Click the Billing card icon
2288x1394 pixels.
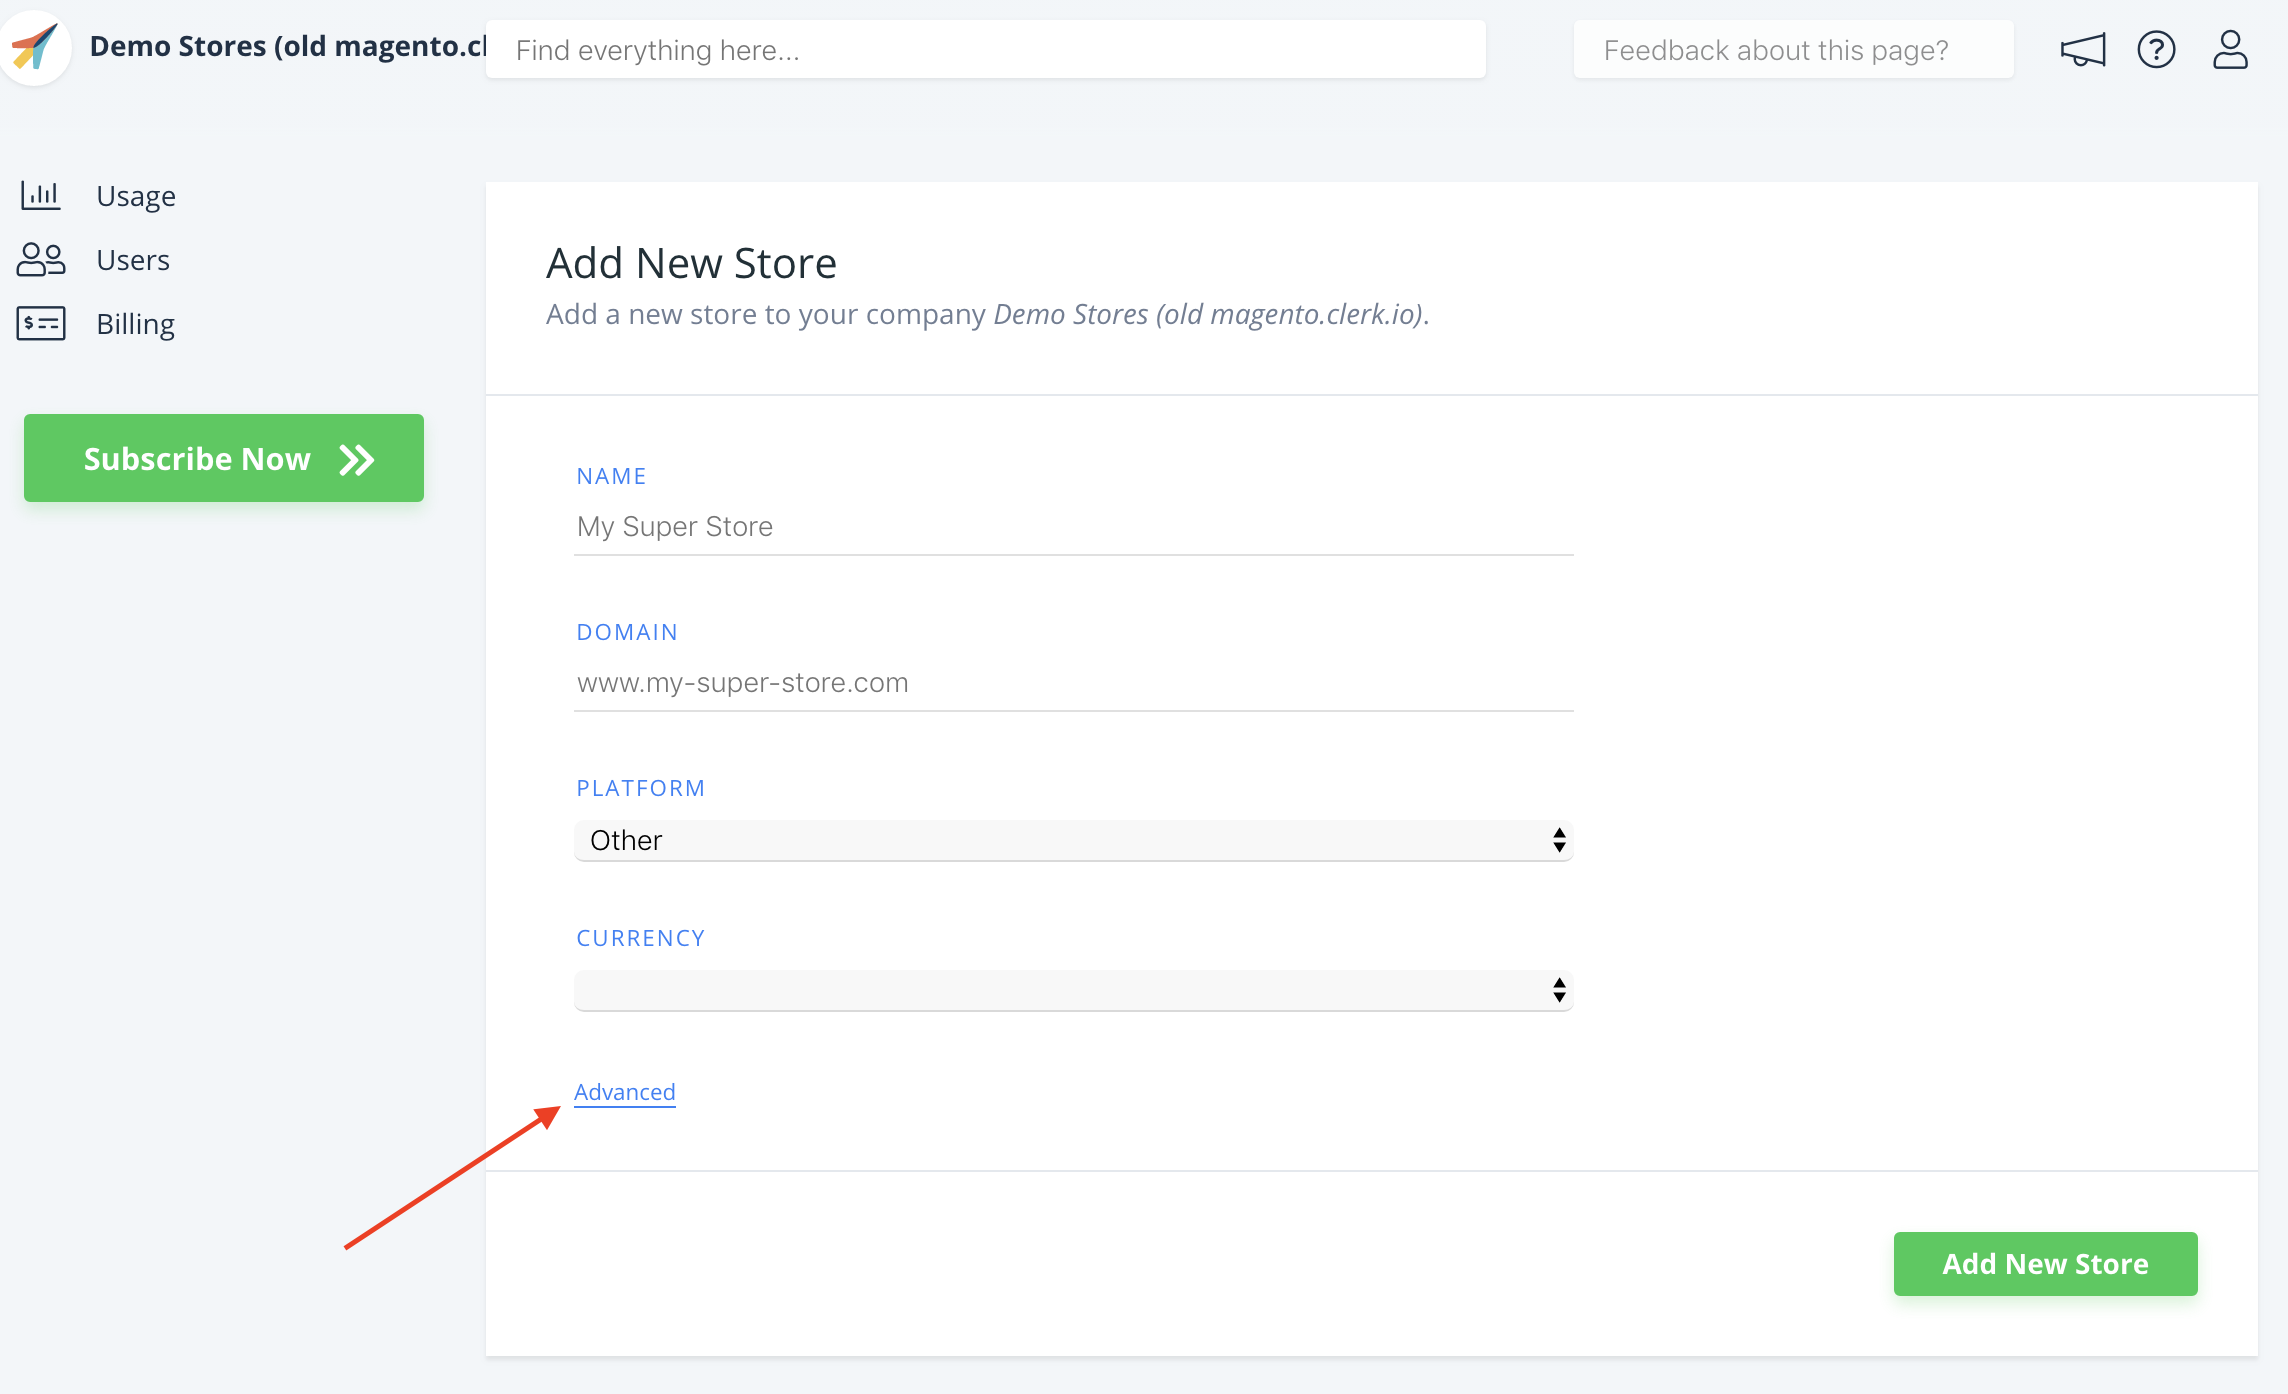tap(41, 324)
